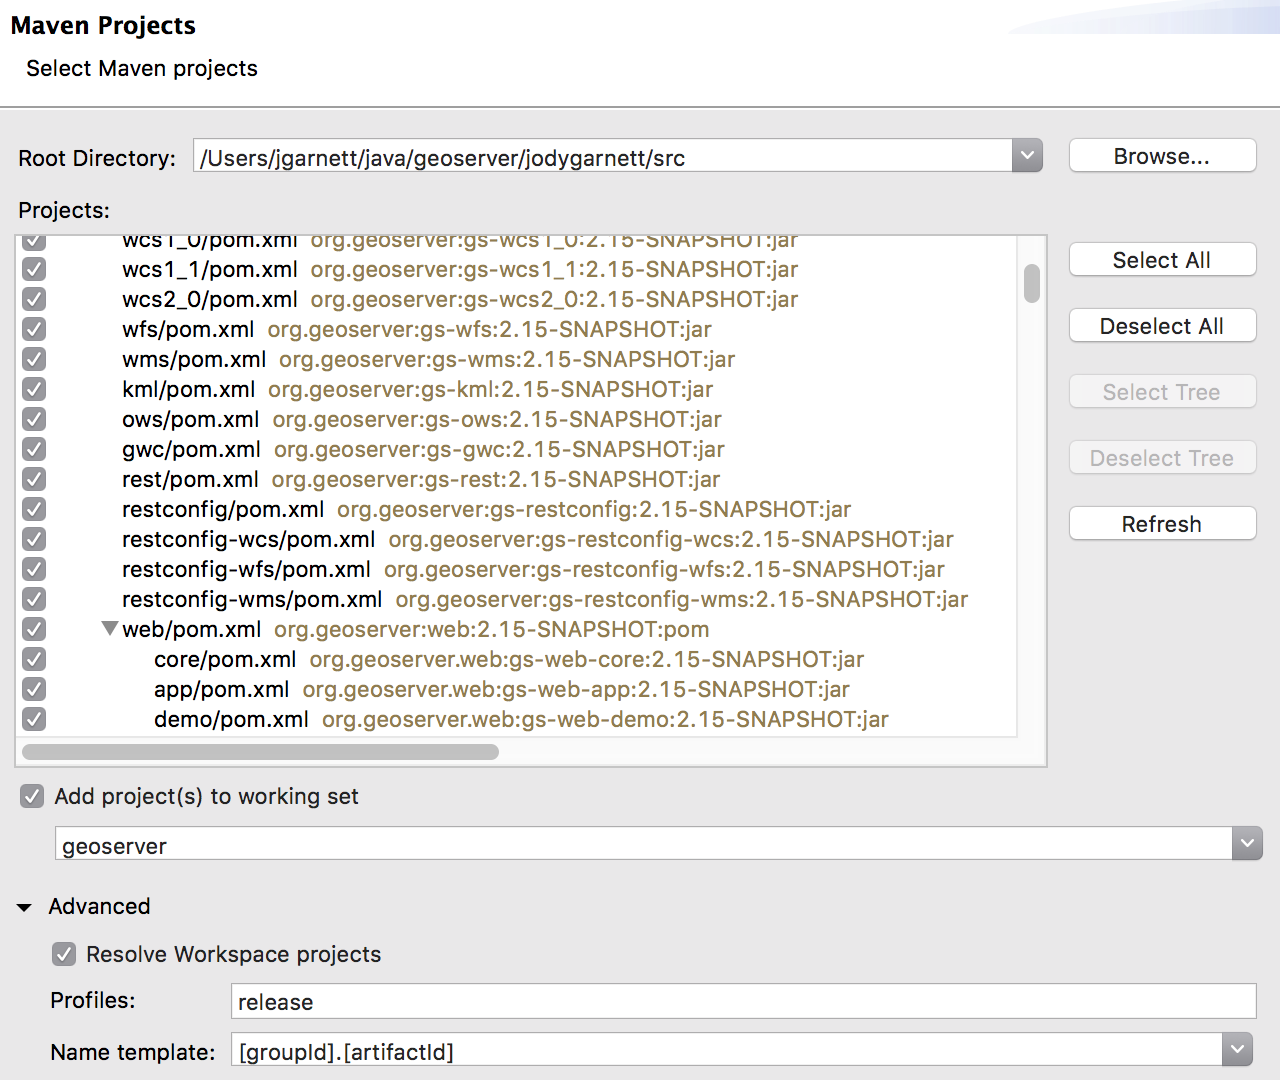The image size is (1280, 1080).
Task: Click into the Profiles text field
Action: [742, 1001]
